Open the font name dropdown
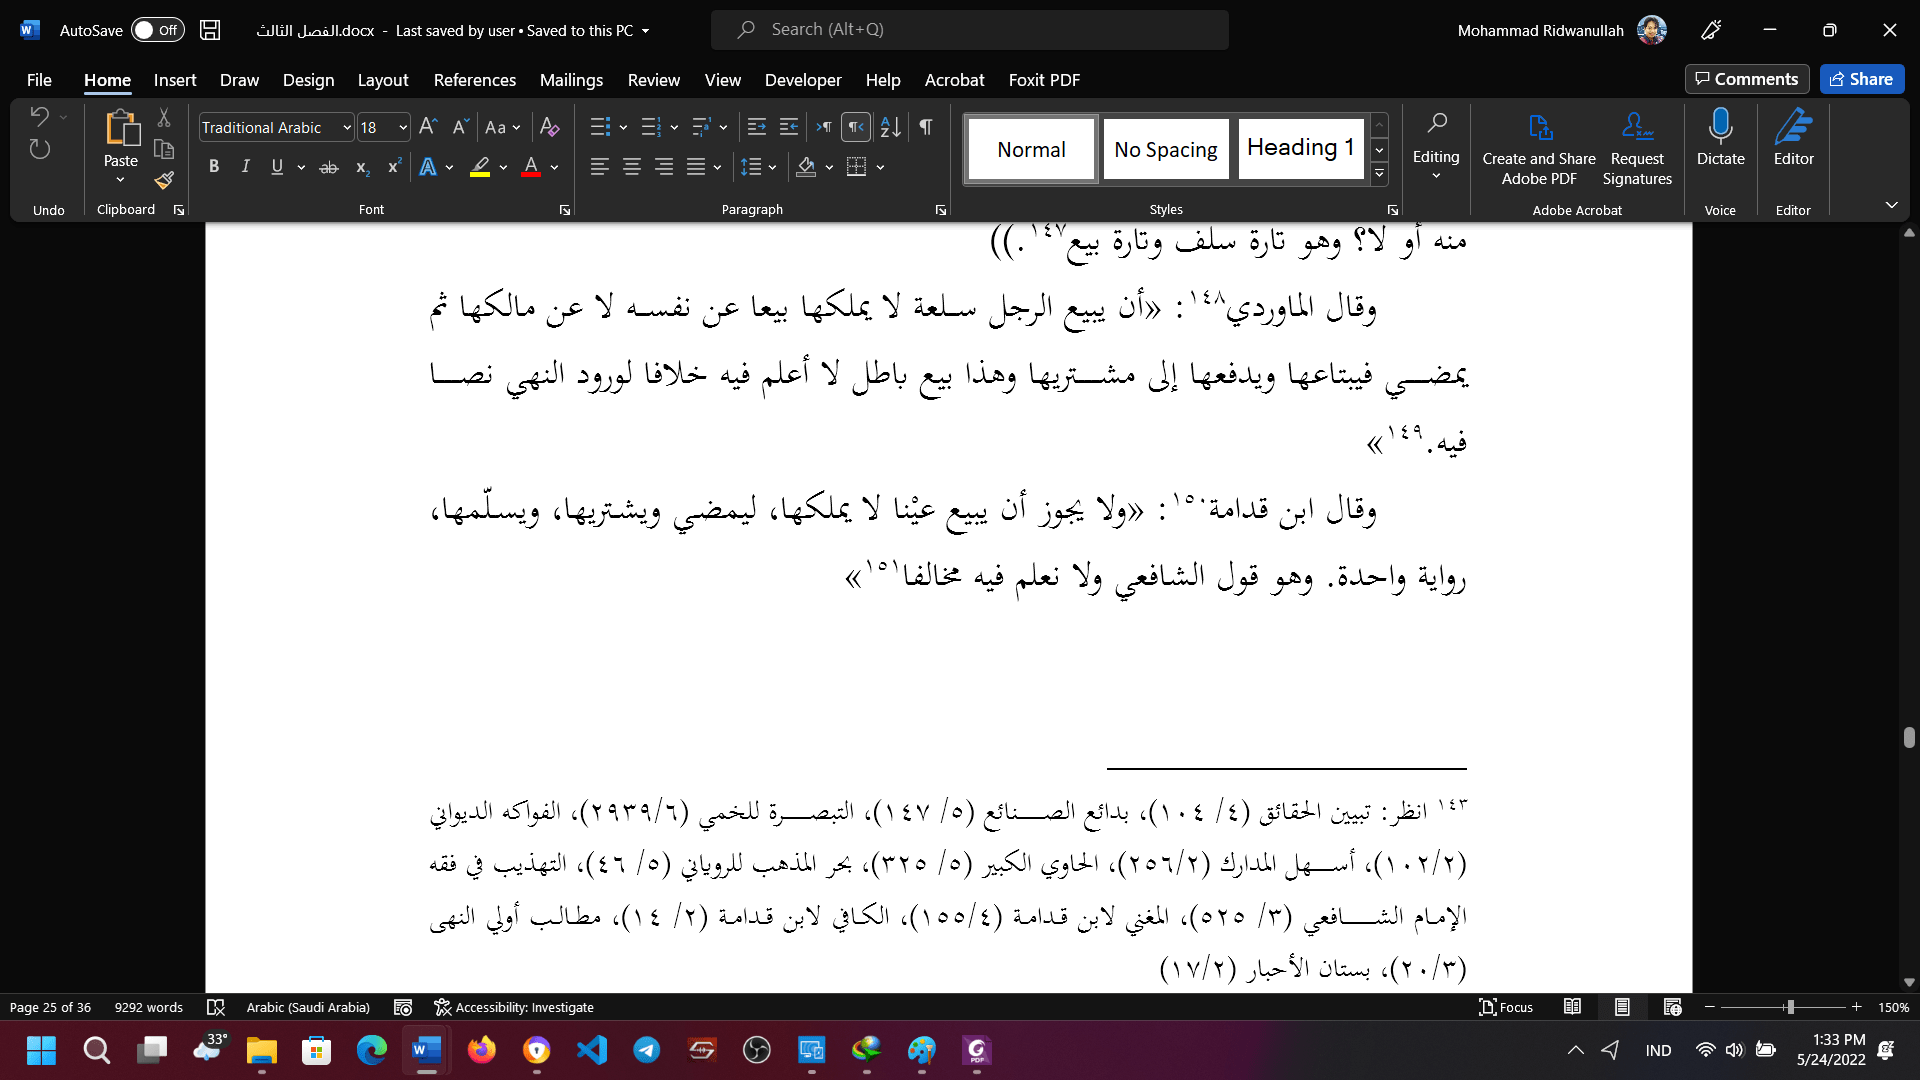 [x=346, y=128]
